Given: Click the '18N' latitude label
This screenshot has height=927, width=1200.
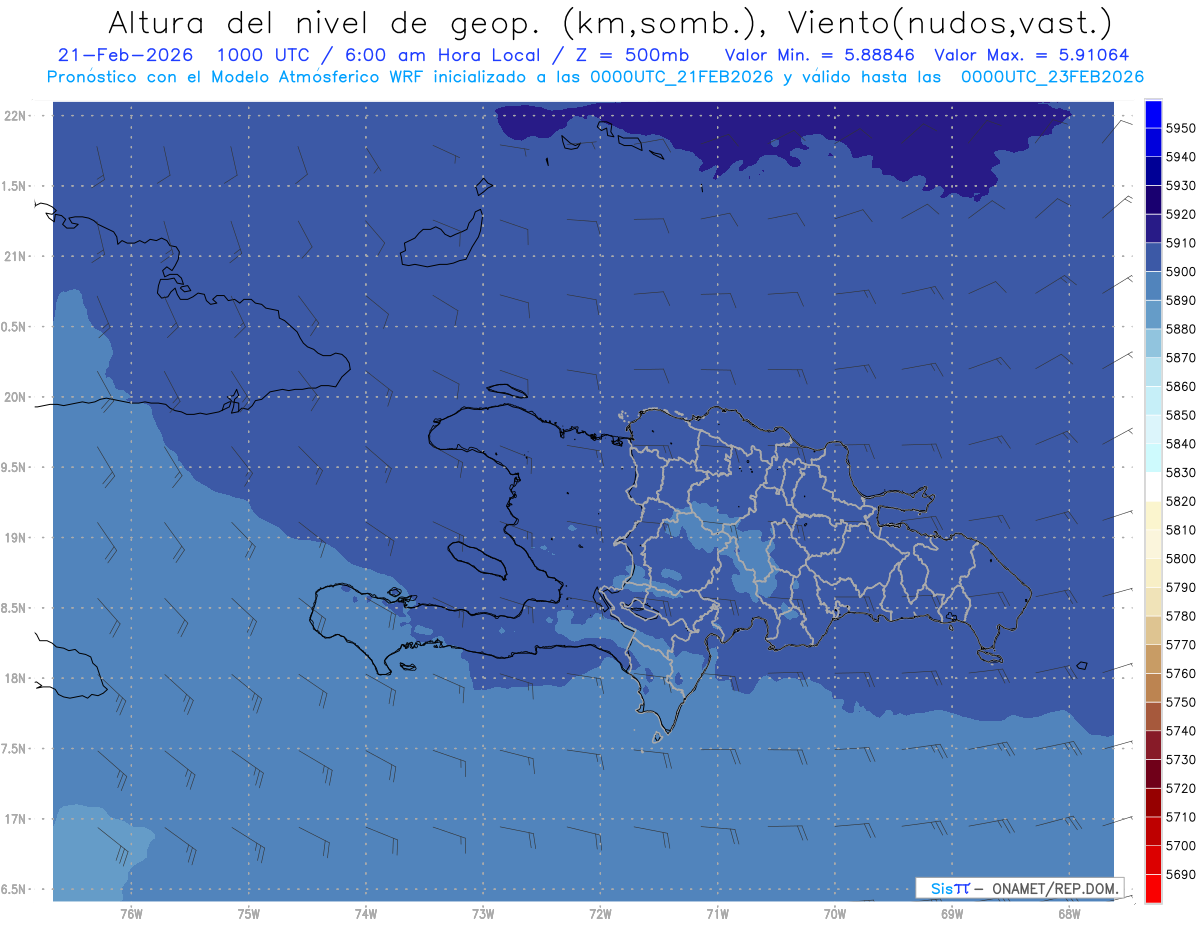Looking at the screenshot, I should pyautogui.click(x=17, y=679).
